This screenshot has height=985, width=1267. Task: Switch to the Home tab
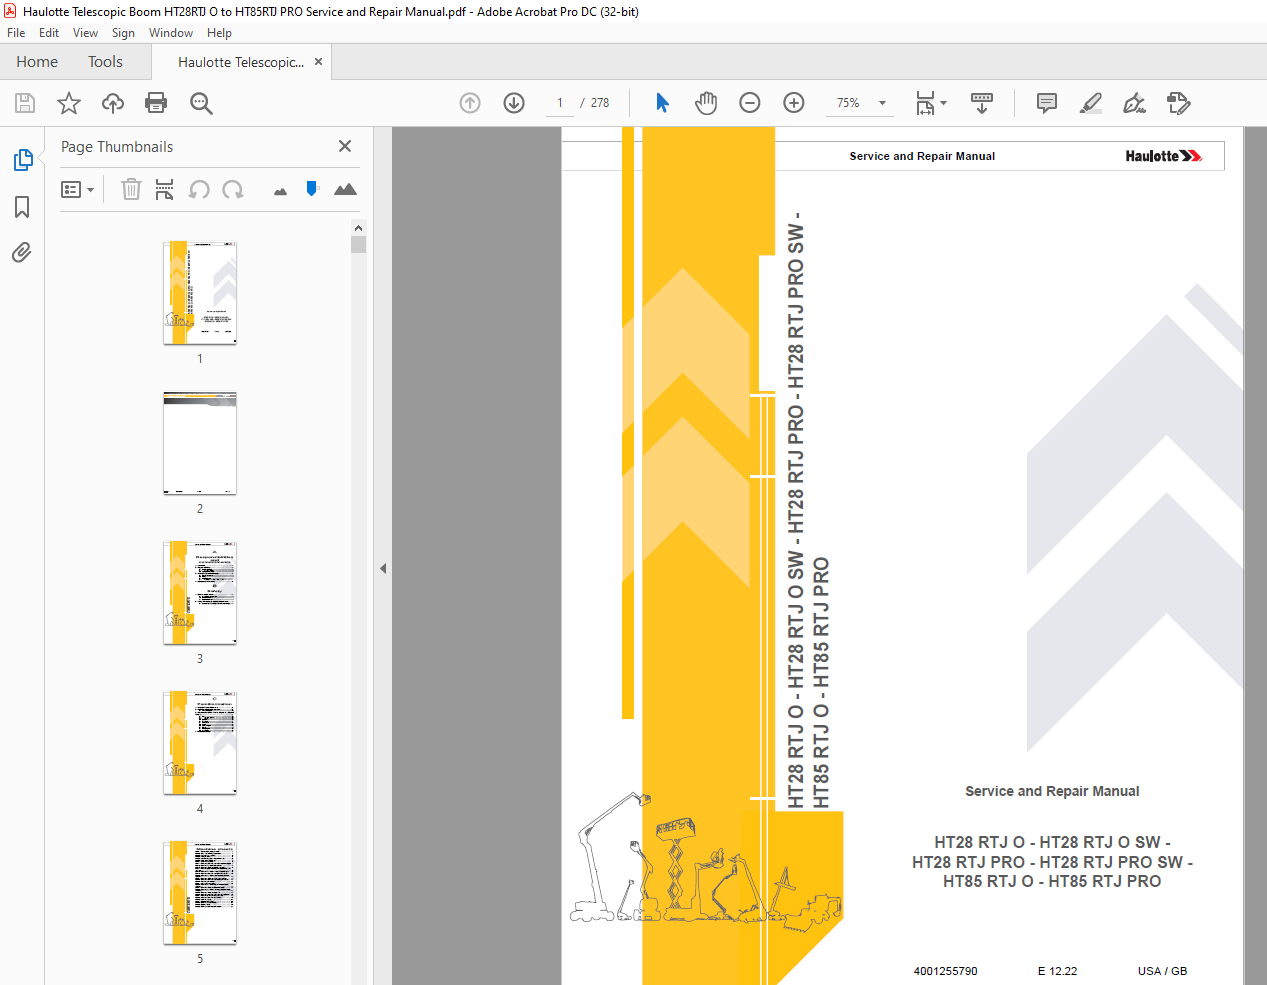point(37,62)
